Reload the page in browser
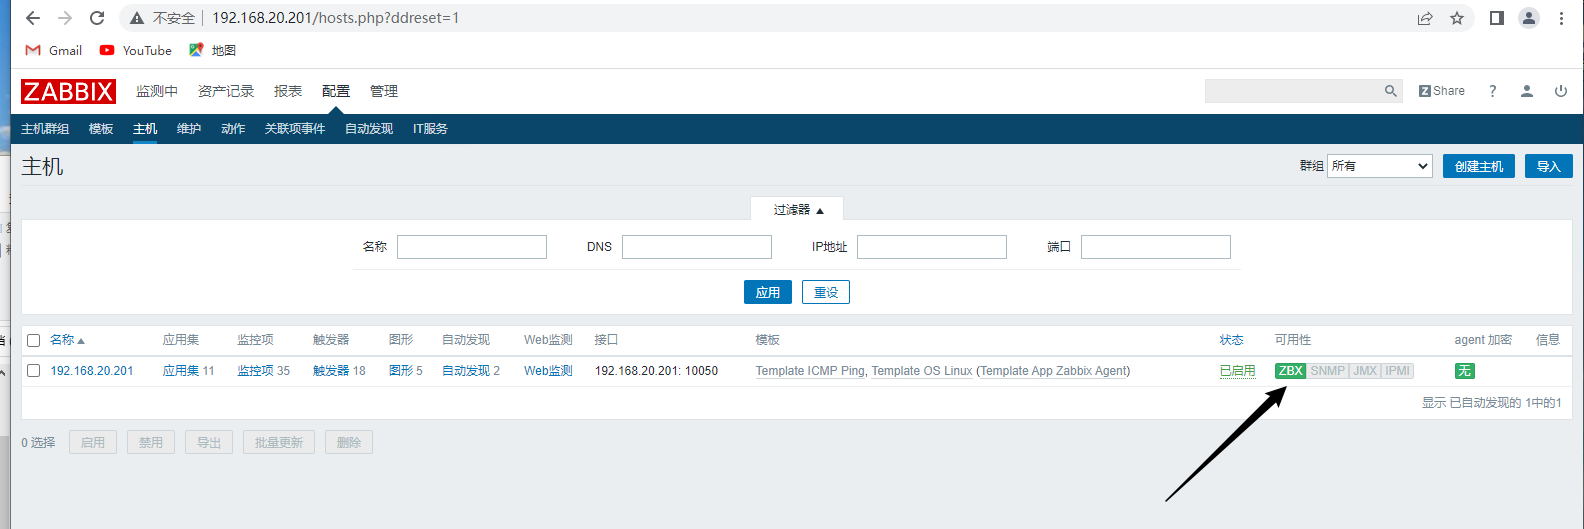The height and width of the screenshot is (529, 1584). pos(97,18)
